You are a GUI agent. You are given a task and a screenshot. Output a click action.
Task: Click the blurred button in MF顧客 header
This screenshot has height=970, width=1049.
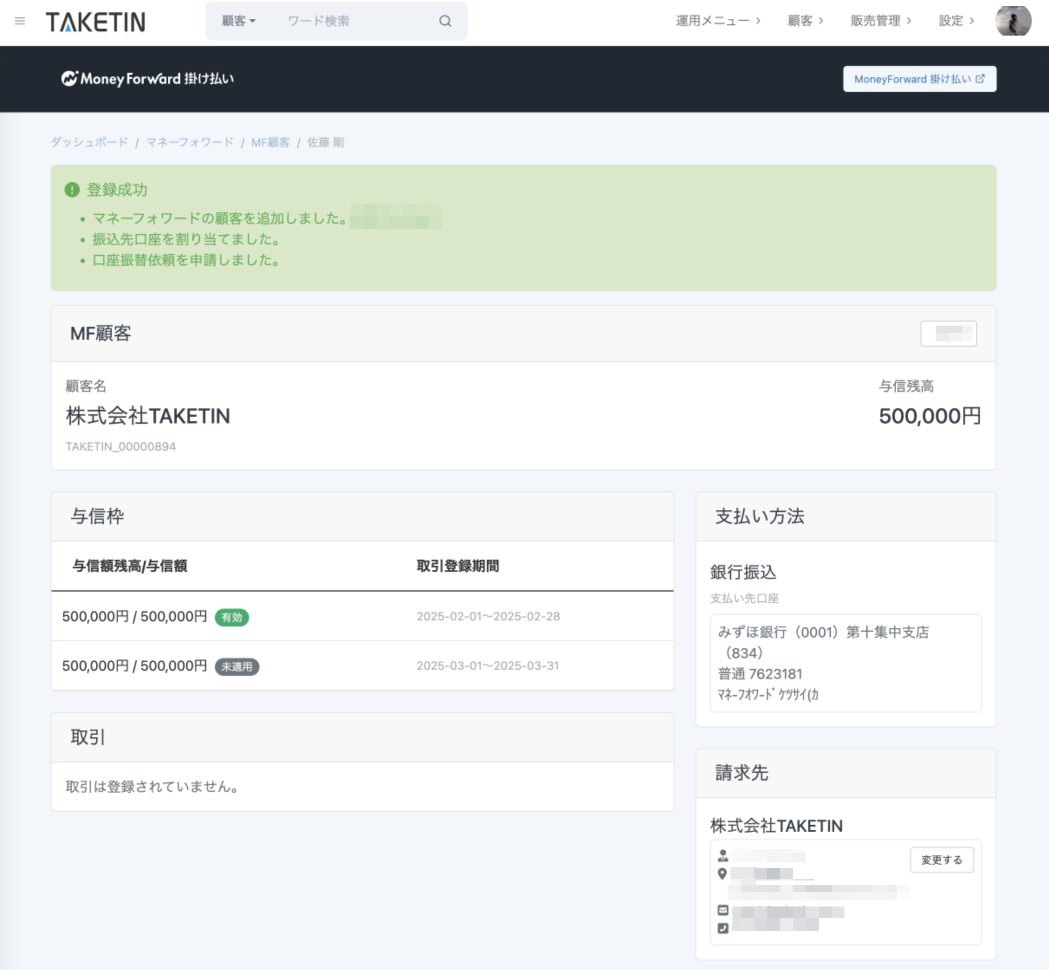coord(948,334)
